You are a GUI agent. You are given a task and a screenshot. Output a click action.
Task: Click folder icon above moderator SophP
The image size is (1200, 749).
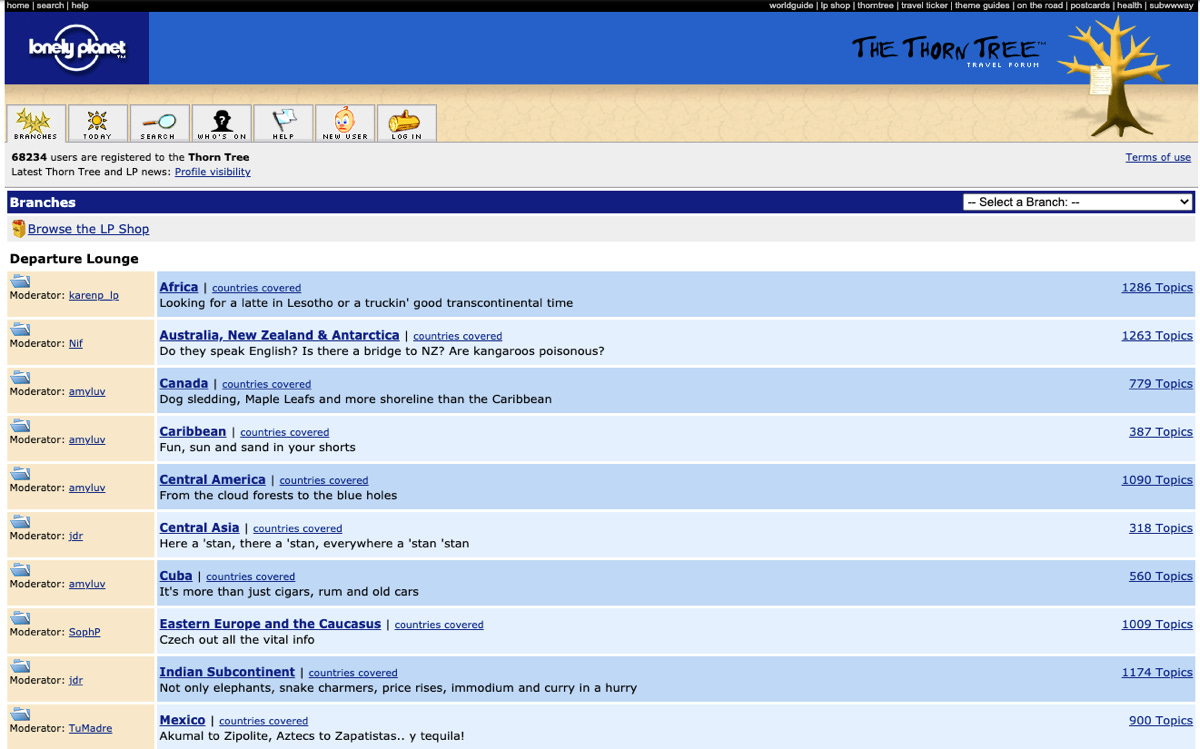coord(20,617)
